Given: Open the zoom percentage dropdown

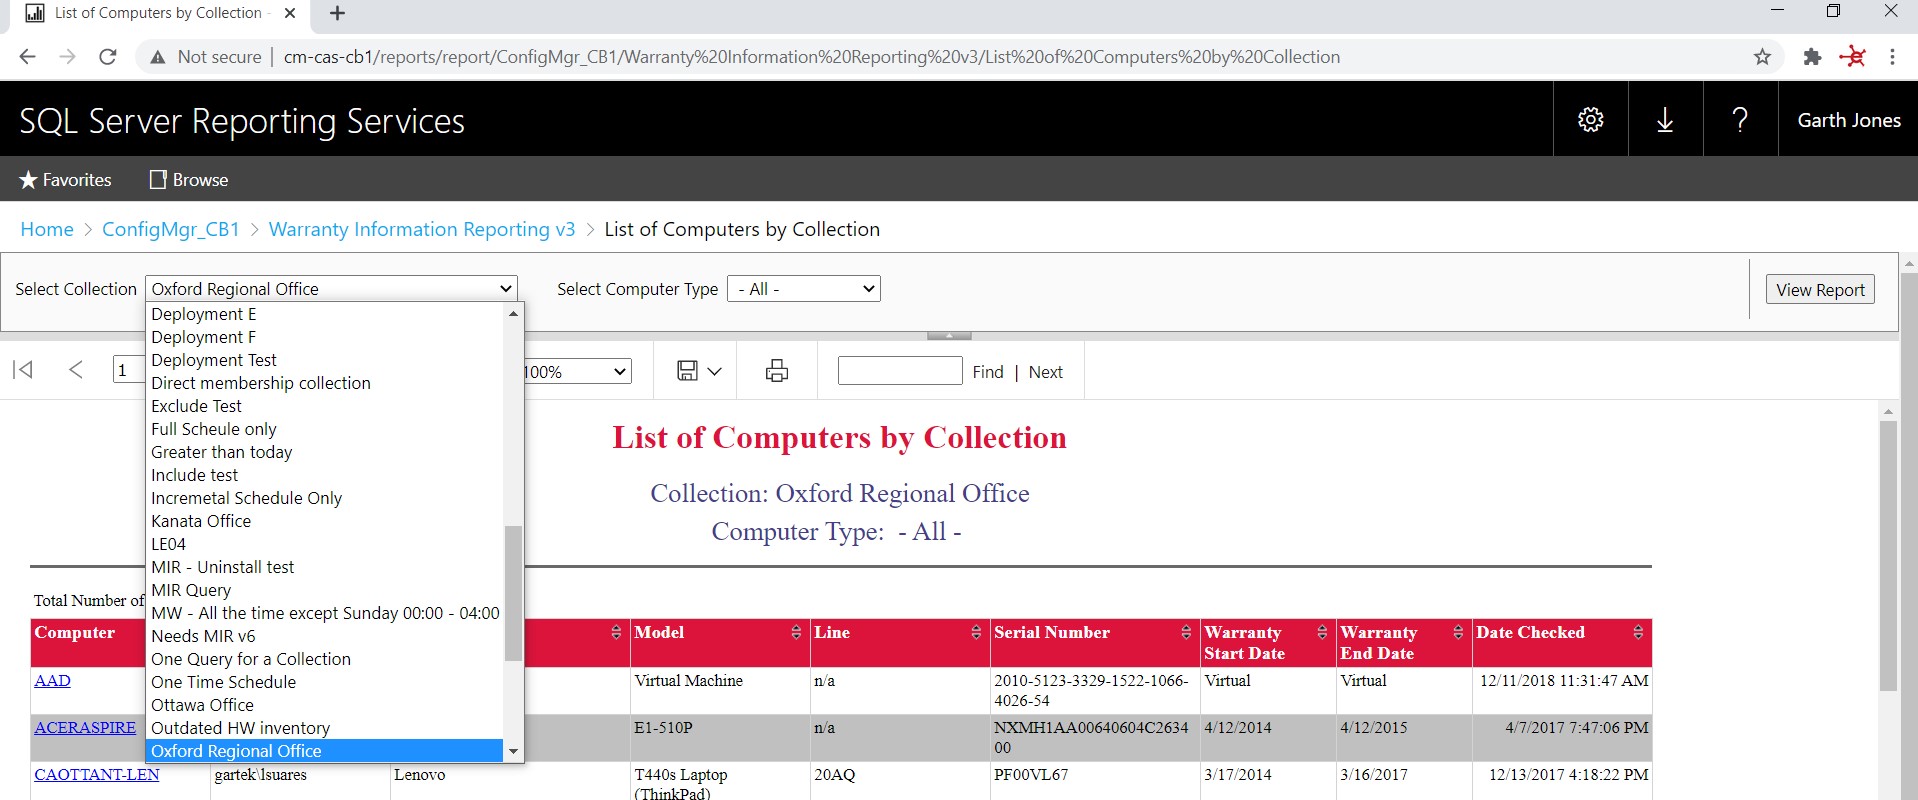Looking at the screenshot, I should [x=577, y=372].
